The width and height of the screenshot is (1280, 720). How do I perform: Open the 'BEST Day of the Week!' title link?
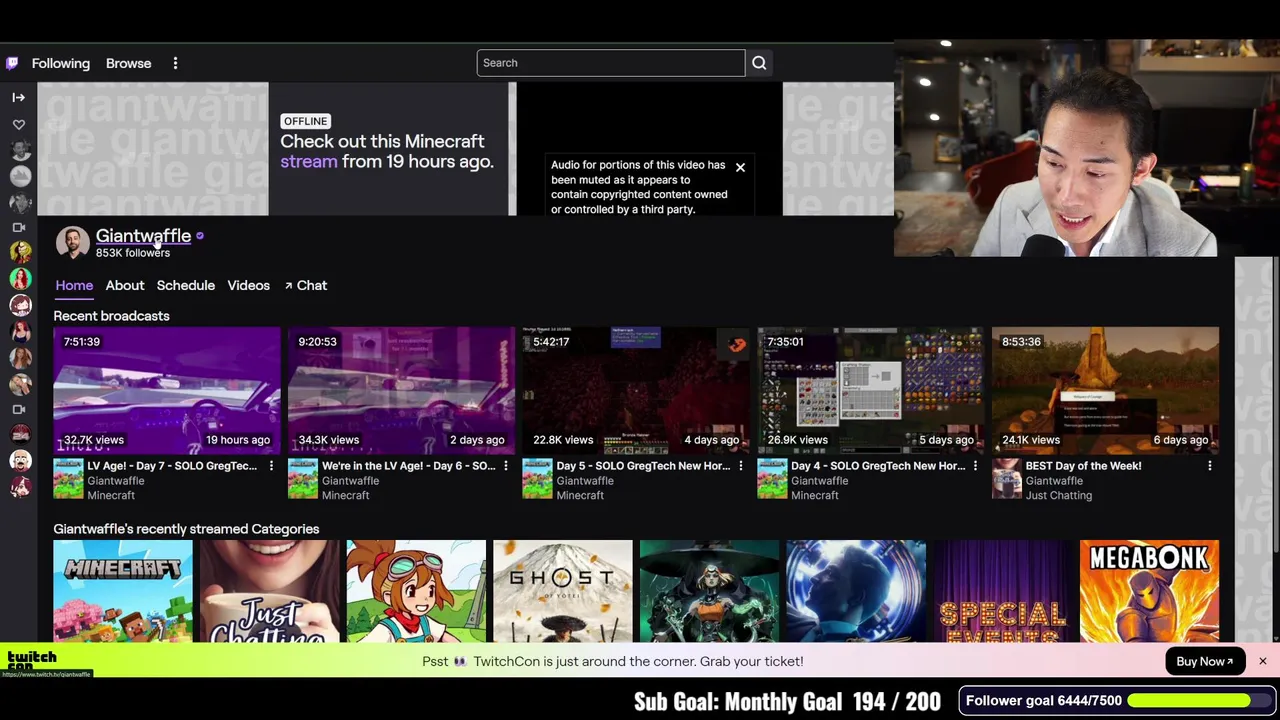coord(1083,466)
